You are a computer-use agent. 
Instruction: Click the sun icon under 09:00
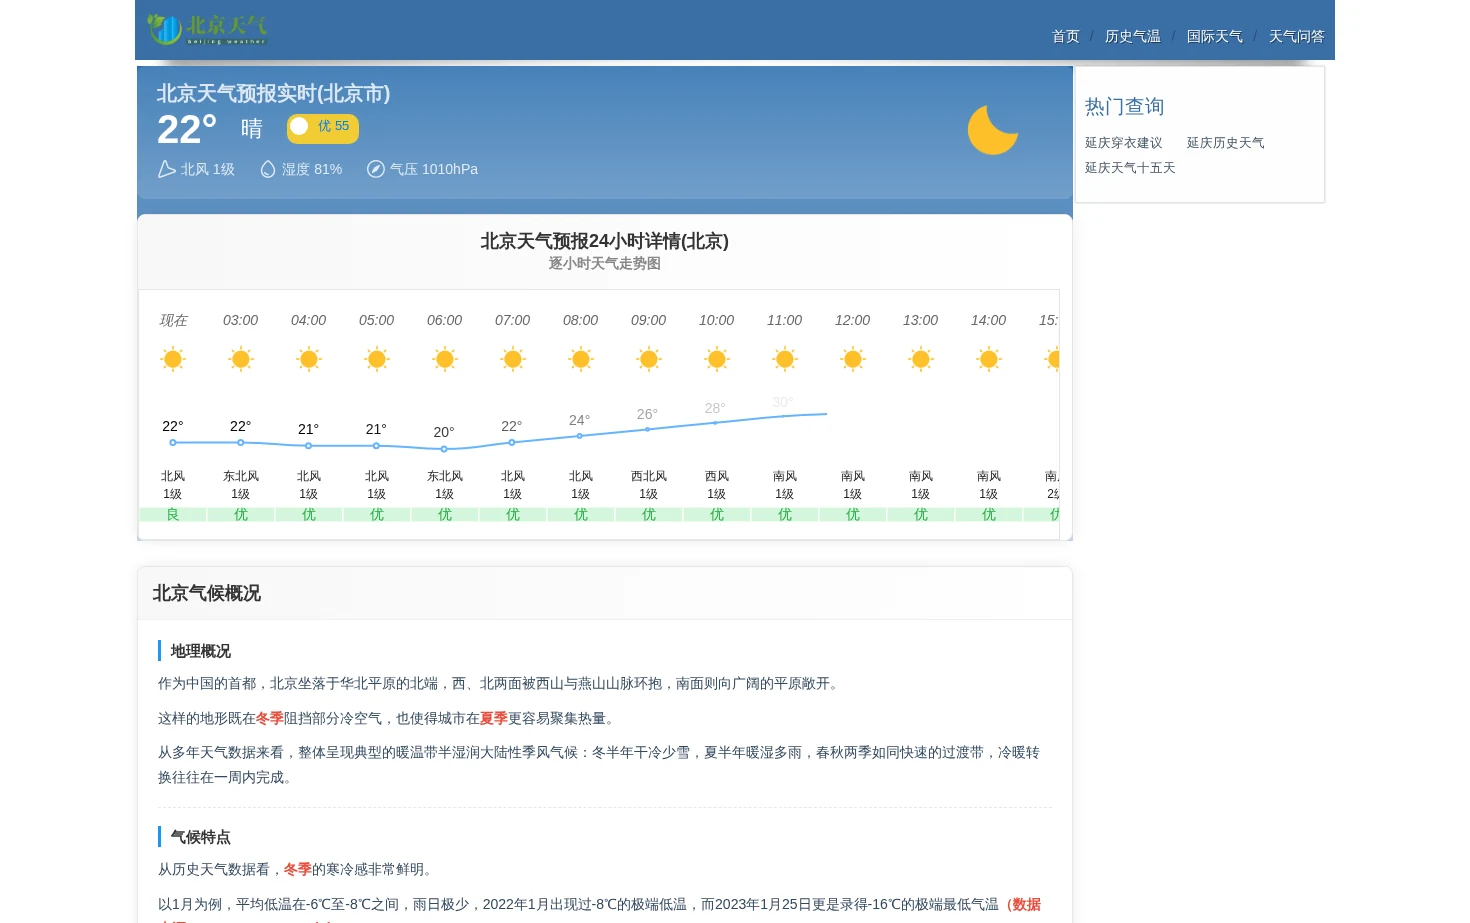pos(649,359)
